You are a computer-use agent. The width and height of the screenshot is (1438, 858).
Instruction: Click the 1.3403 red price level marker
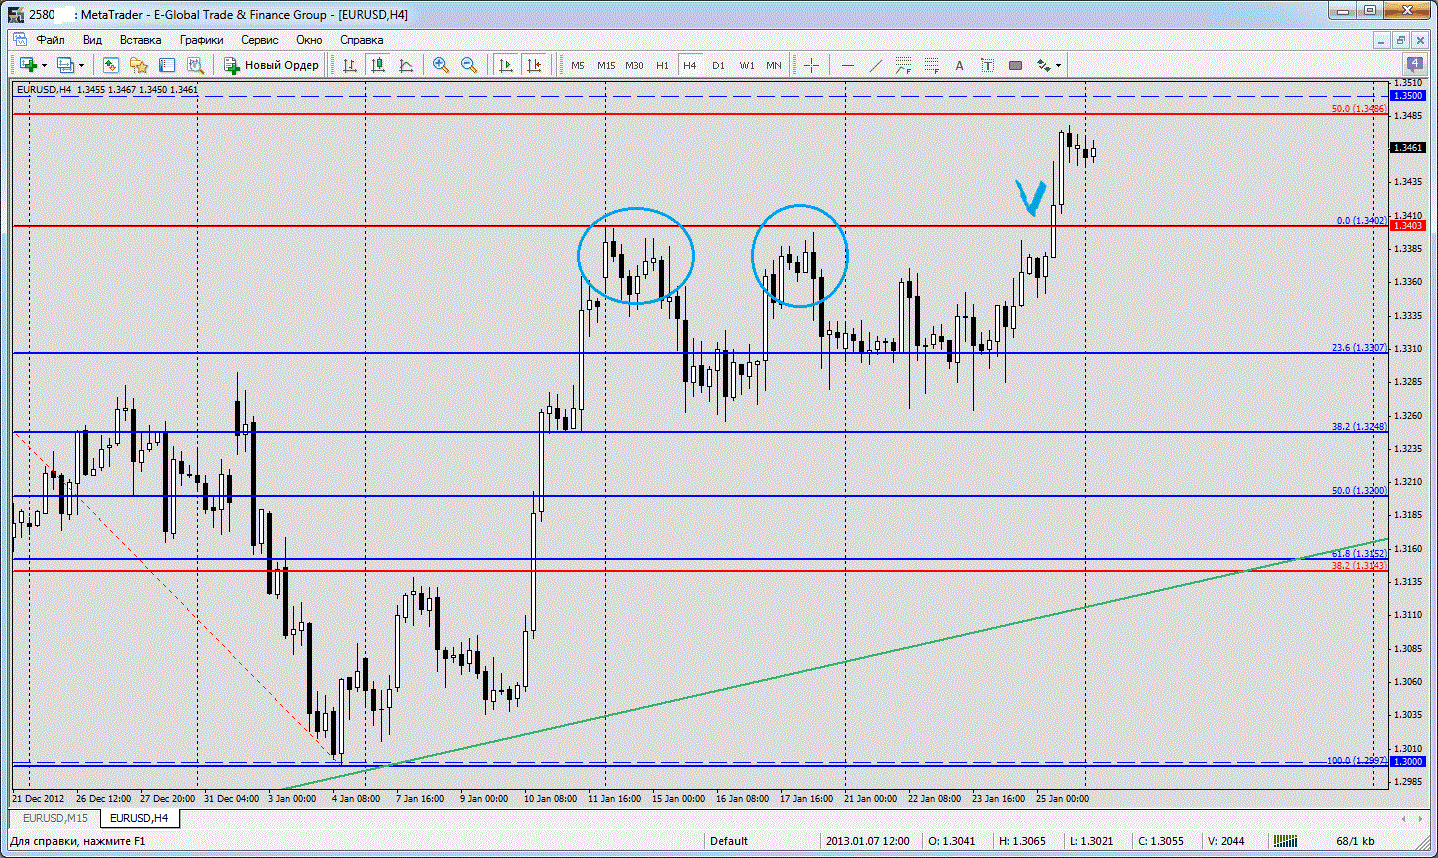coord(1407,226)
